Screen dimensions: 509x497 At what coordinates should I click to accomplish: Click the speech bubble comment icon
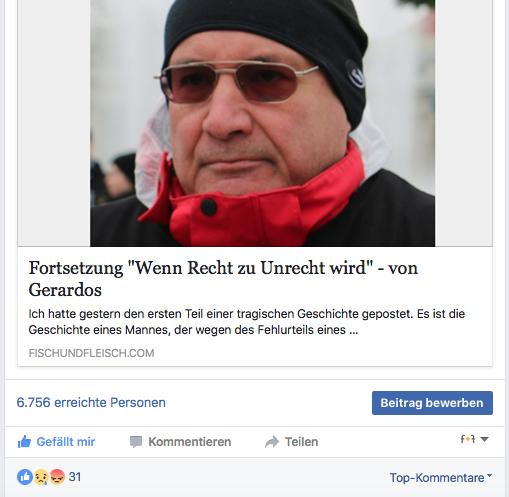coord(136,442)
